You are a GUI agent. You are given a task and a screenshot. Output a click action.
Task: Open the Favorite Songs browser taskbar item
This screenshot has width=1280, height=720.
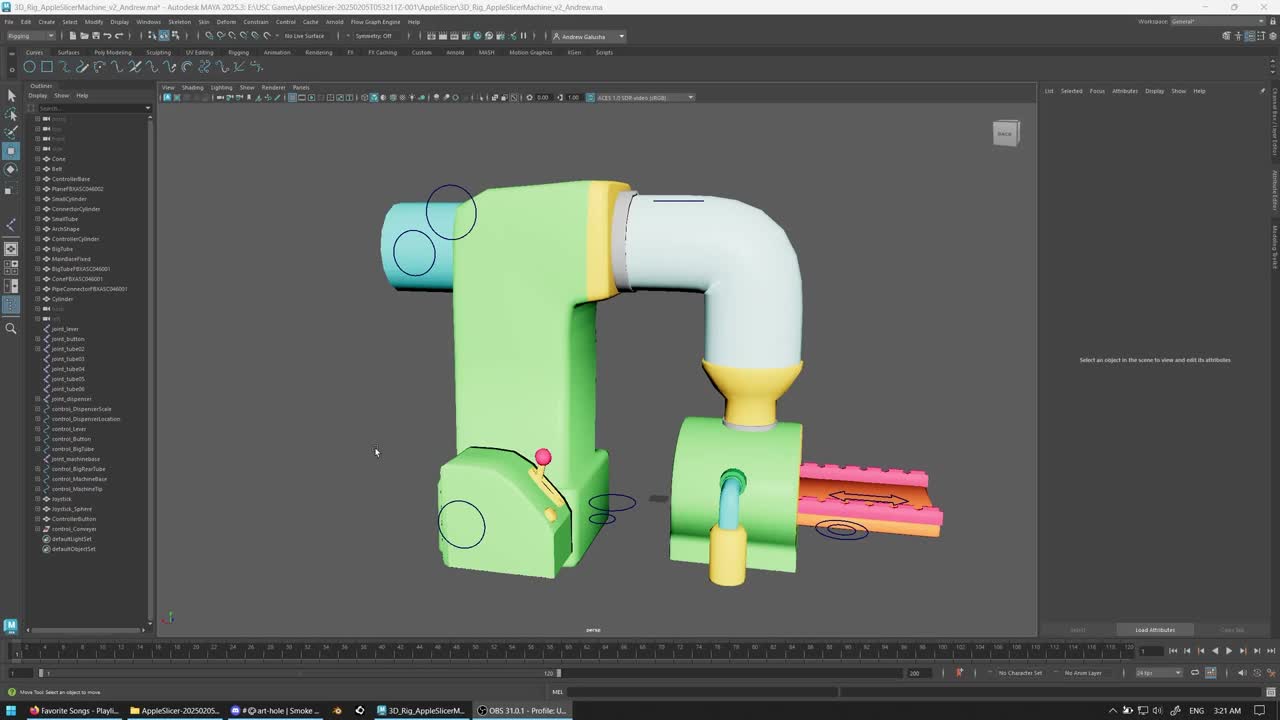(x=75, y=711)
